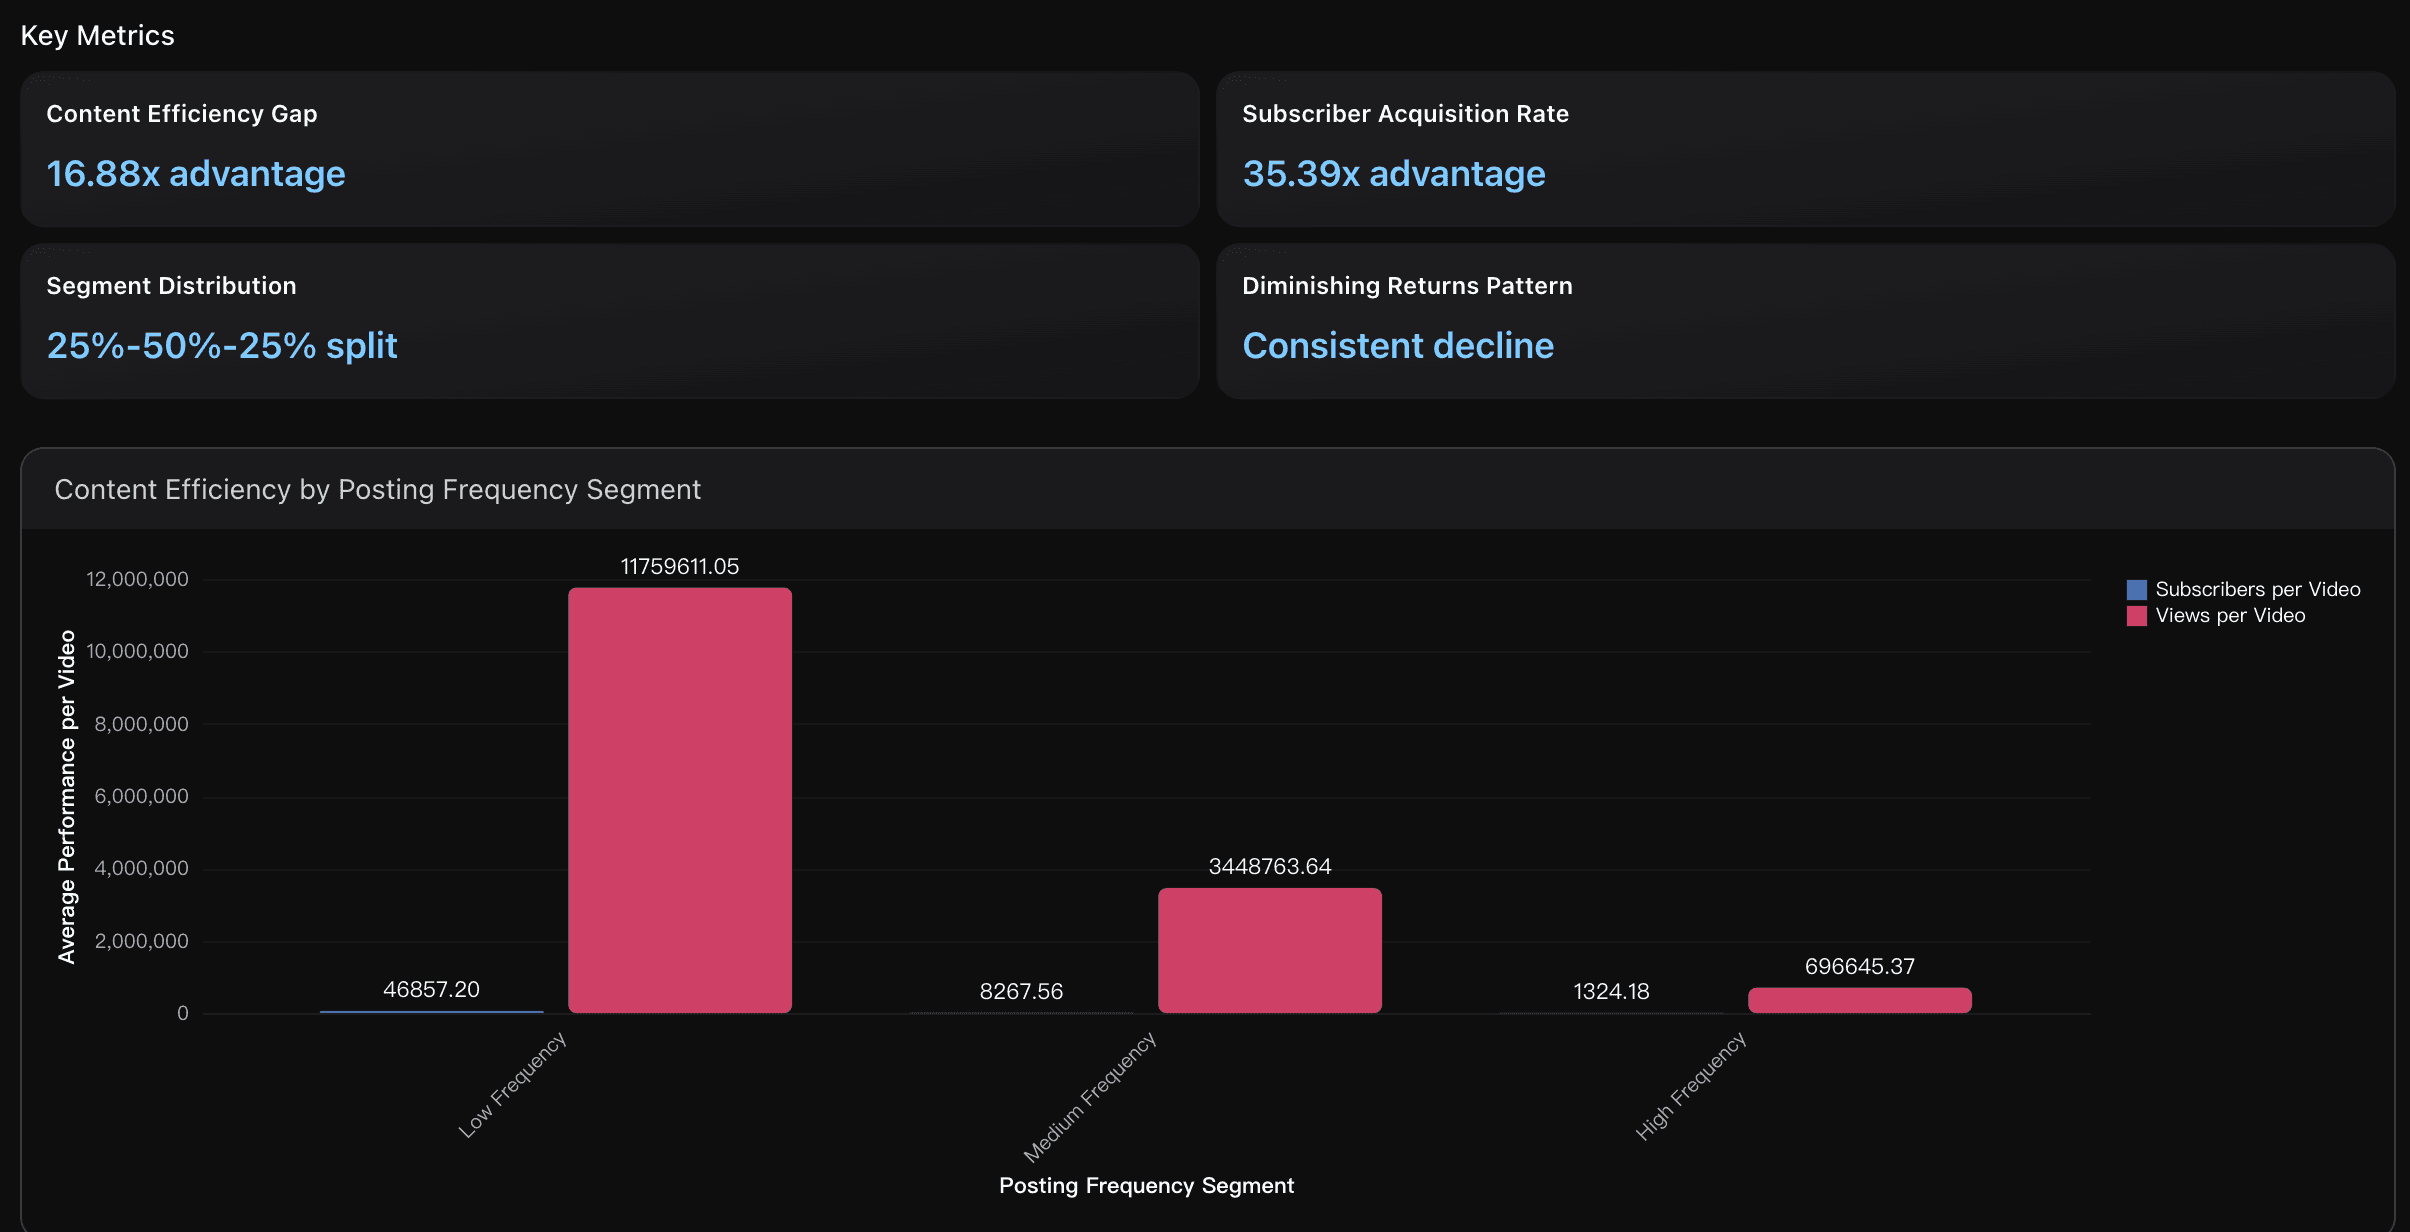Click the Medium Frequency subscribers bar
This screenshot has width=2410, height=1232.
tap(1020, 1011)
